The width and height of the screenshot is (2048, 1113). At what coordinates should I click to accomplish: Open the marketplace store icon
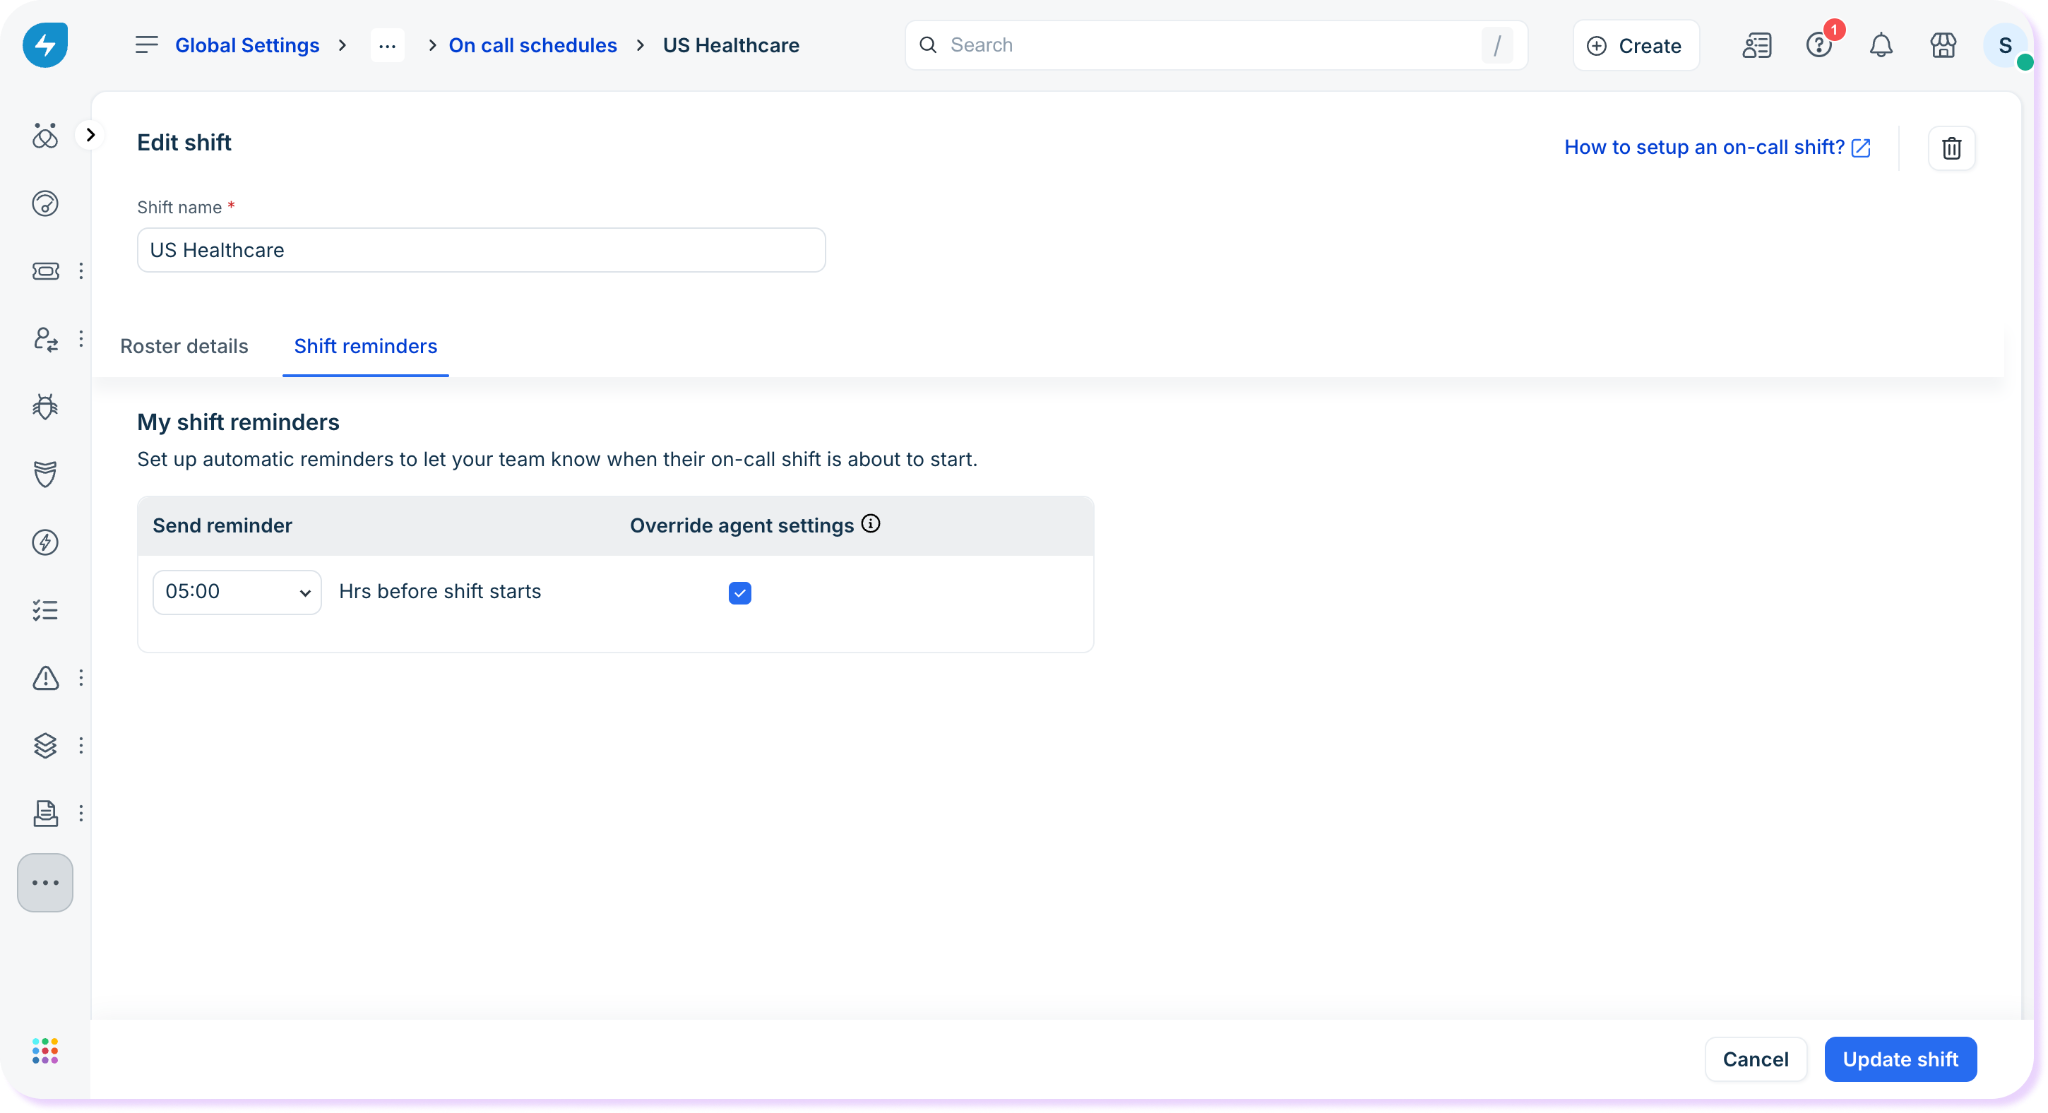click(1943, 45)
